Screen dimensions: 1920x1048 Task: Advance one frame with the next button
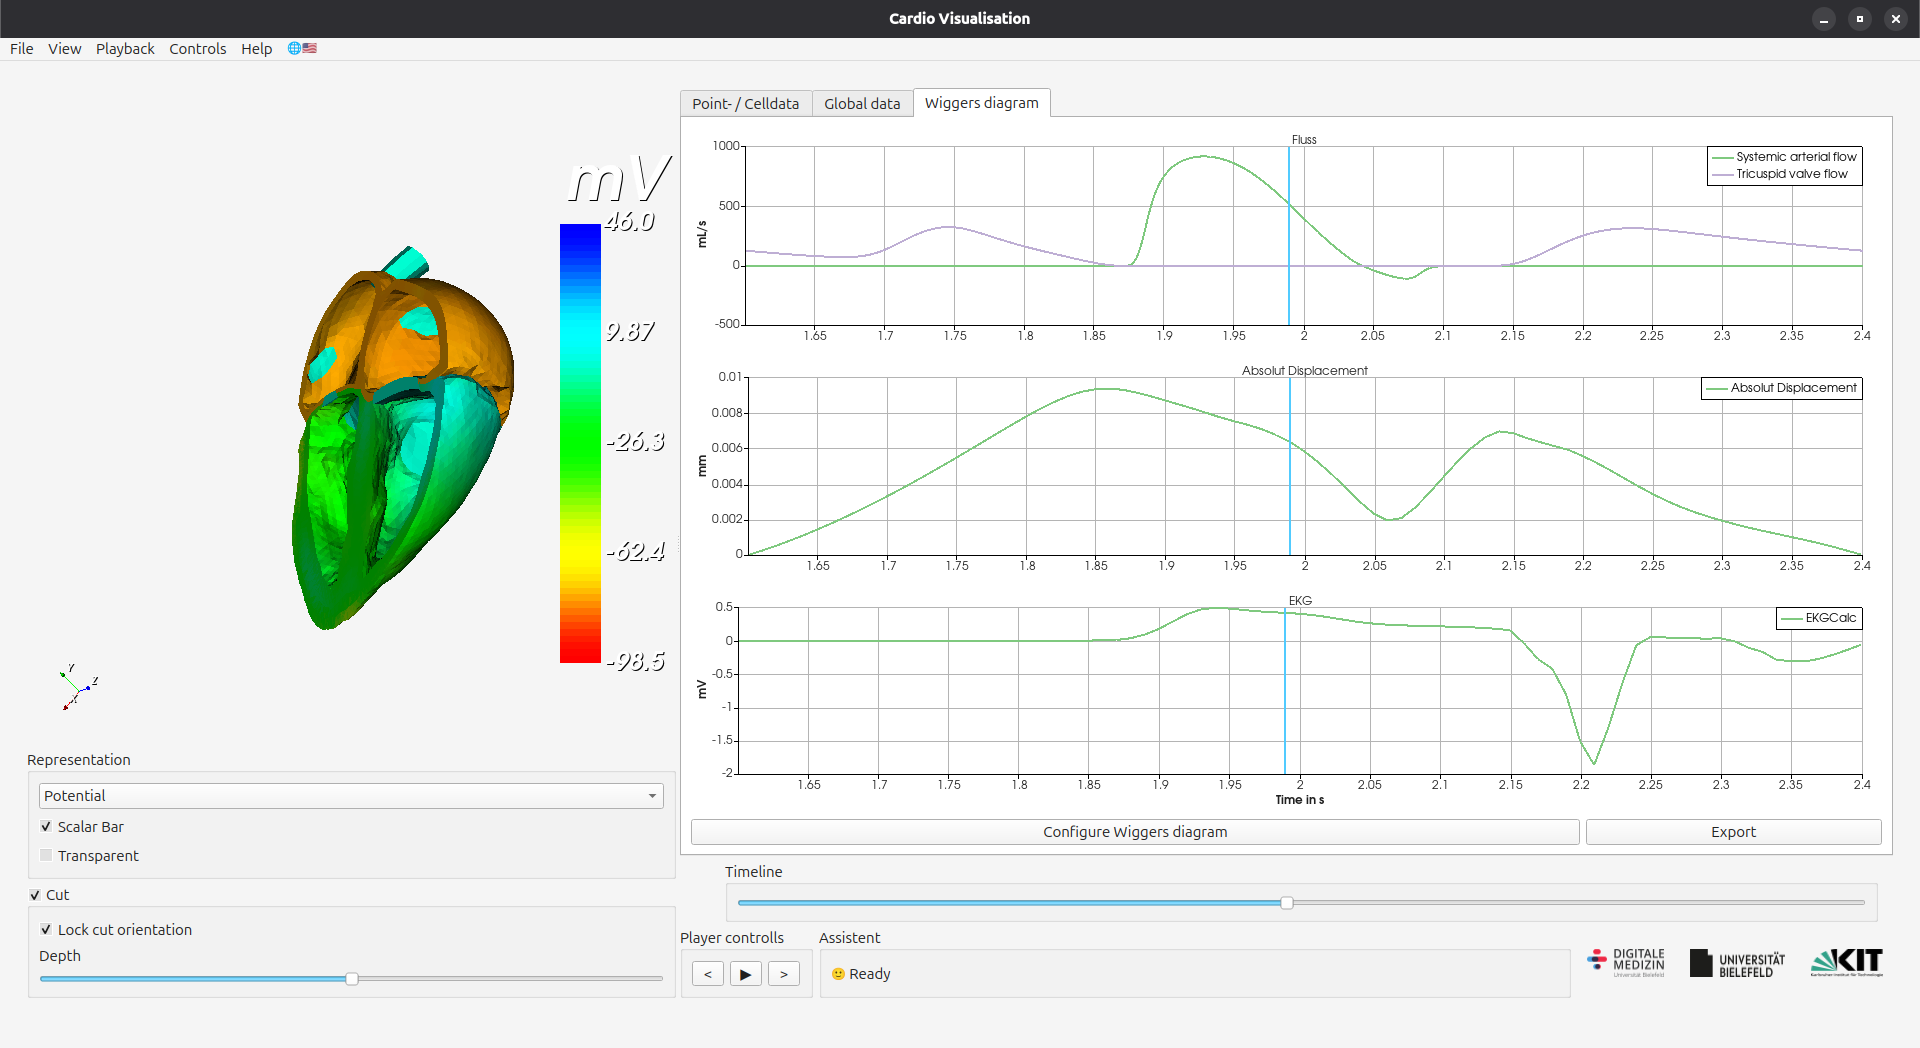(783, 974)
